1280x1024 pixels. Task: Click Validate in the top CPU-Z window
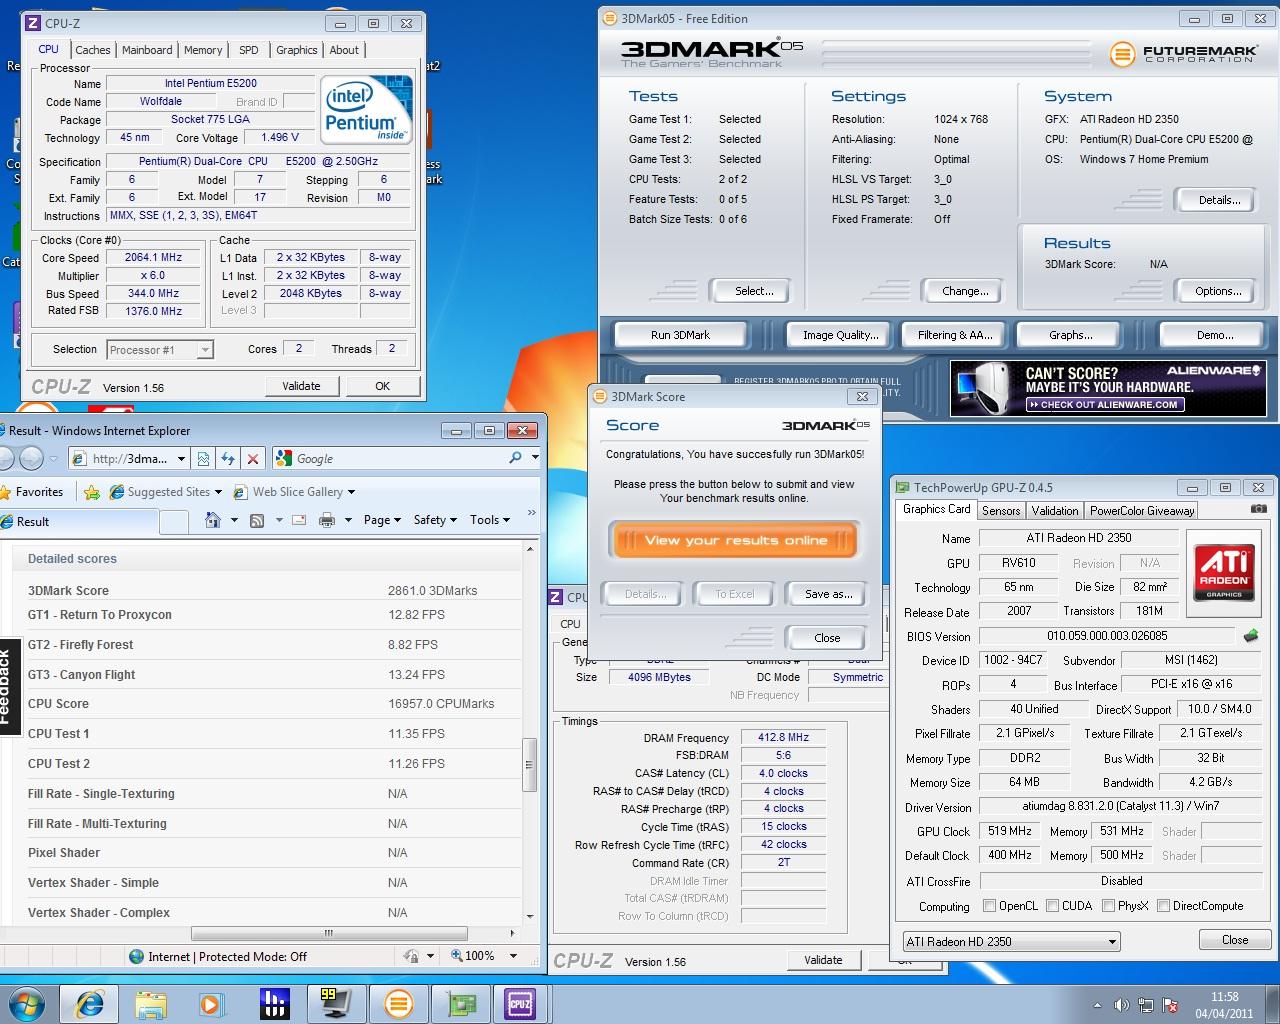click(x=301, y=386)
